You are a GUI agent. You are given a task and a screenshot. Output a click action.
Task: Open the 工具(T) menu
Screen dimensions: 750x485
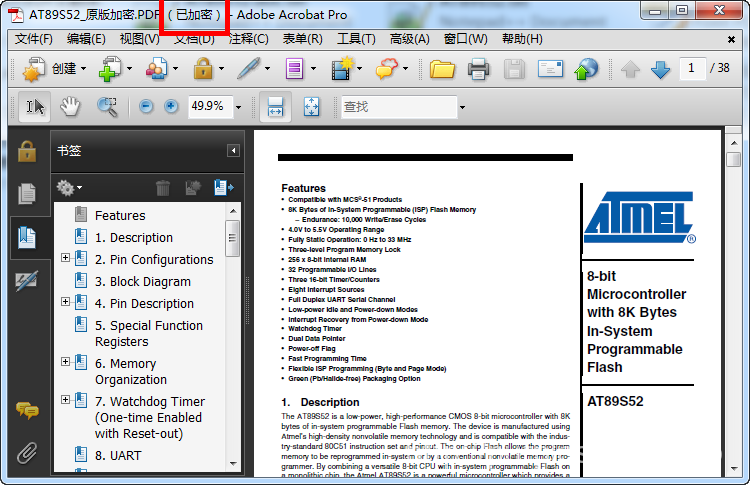click(355, 39)
